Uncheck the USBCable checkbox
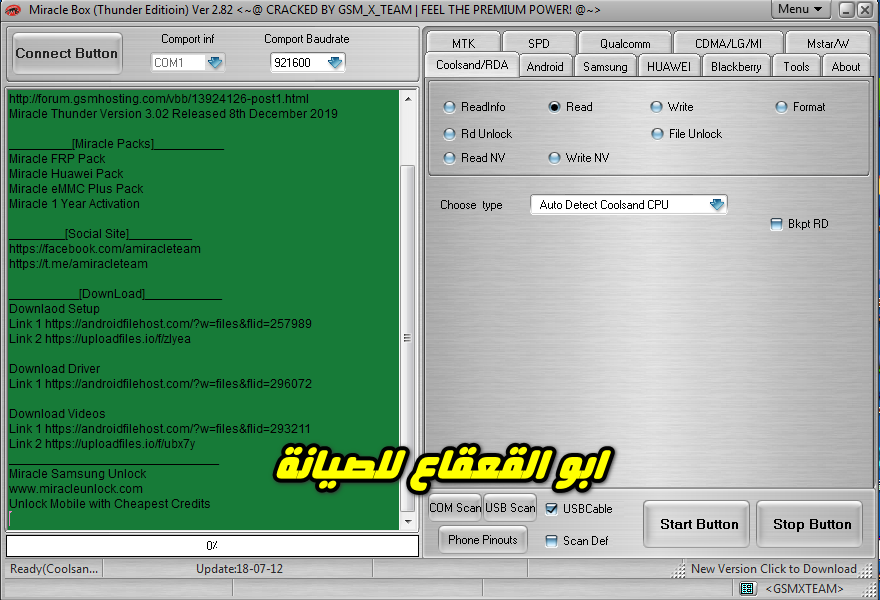The image size is (880, 600). pyautogui.click(x=552, y=509)
